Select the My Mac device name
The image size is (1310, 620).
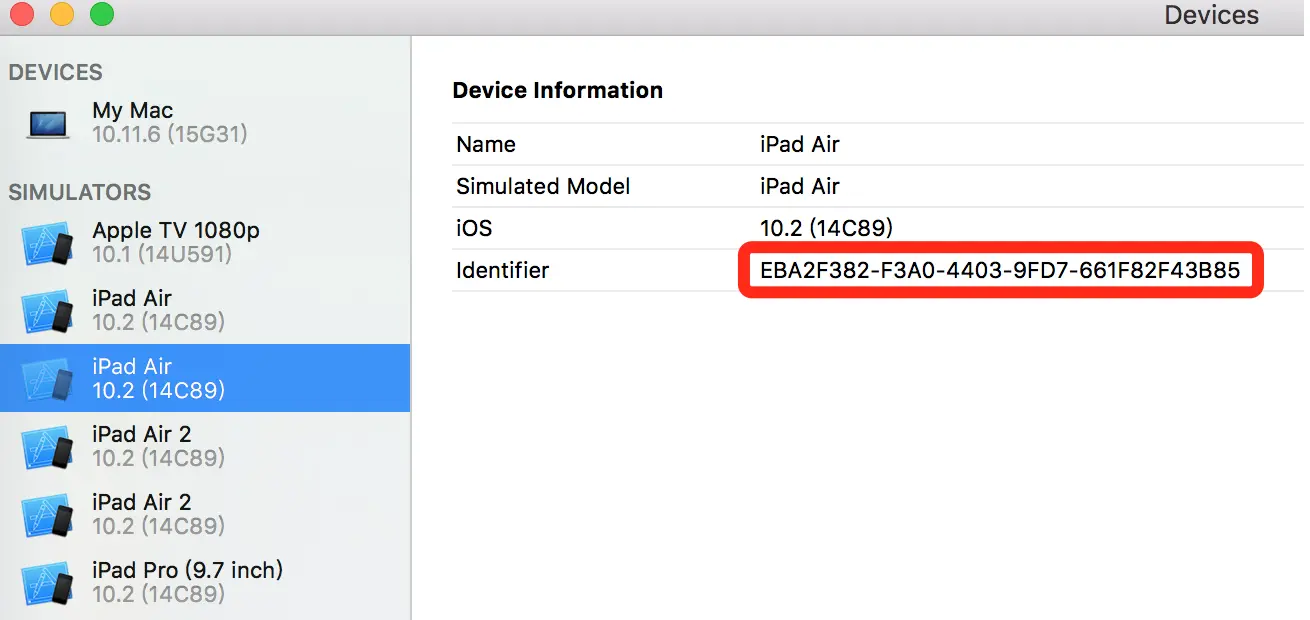(x=133, y=111)
